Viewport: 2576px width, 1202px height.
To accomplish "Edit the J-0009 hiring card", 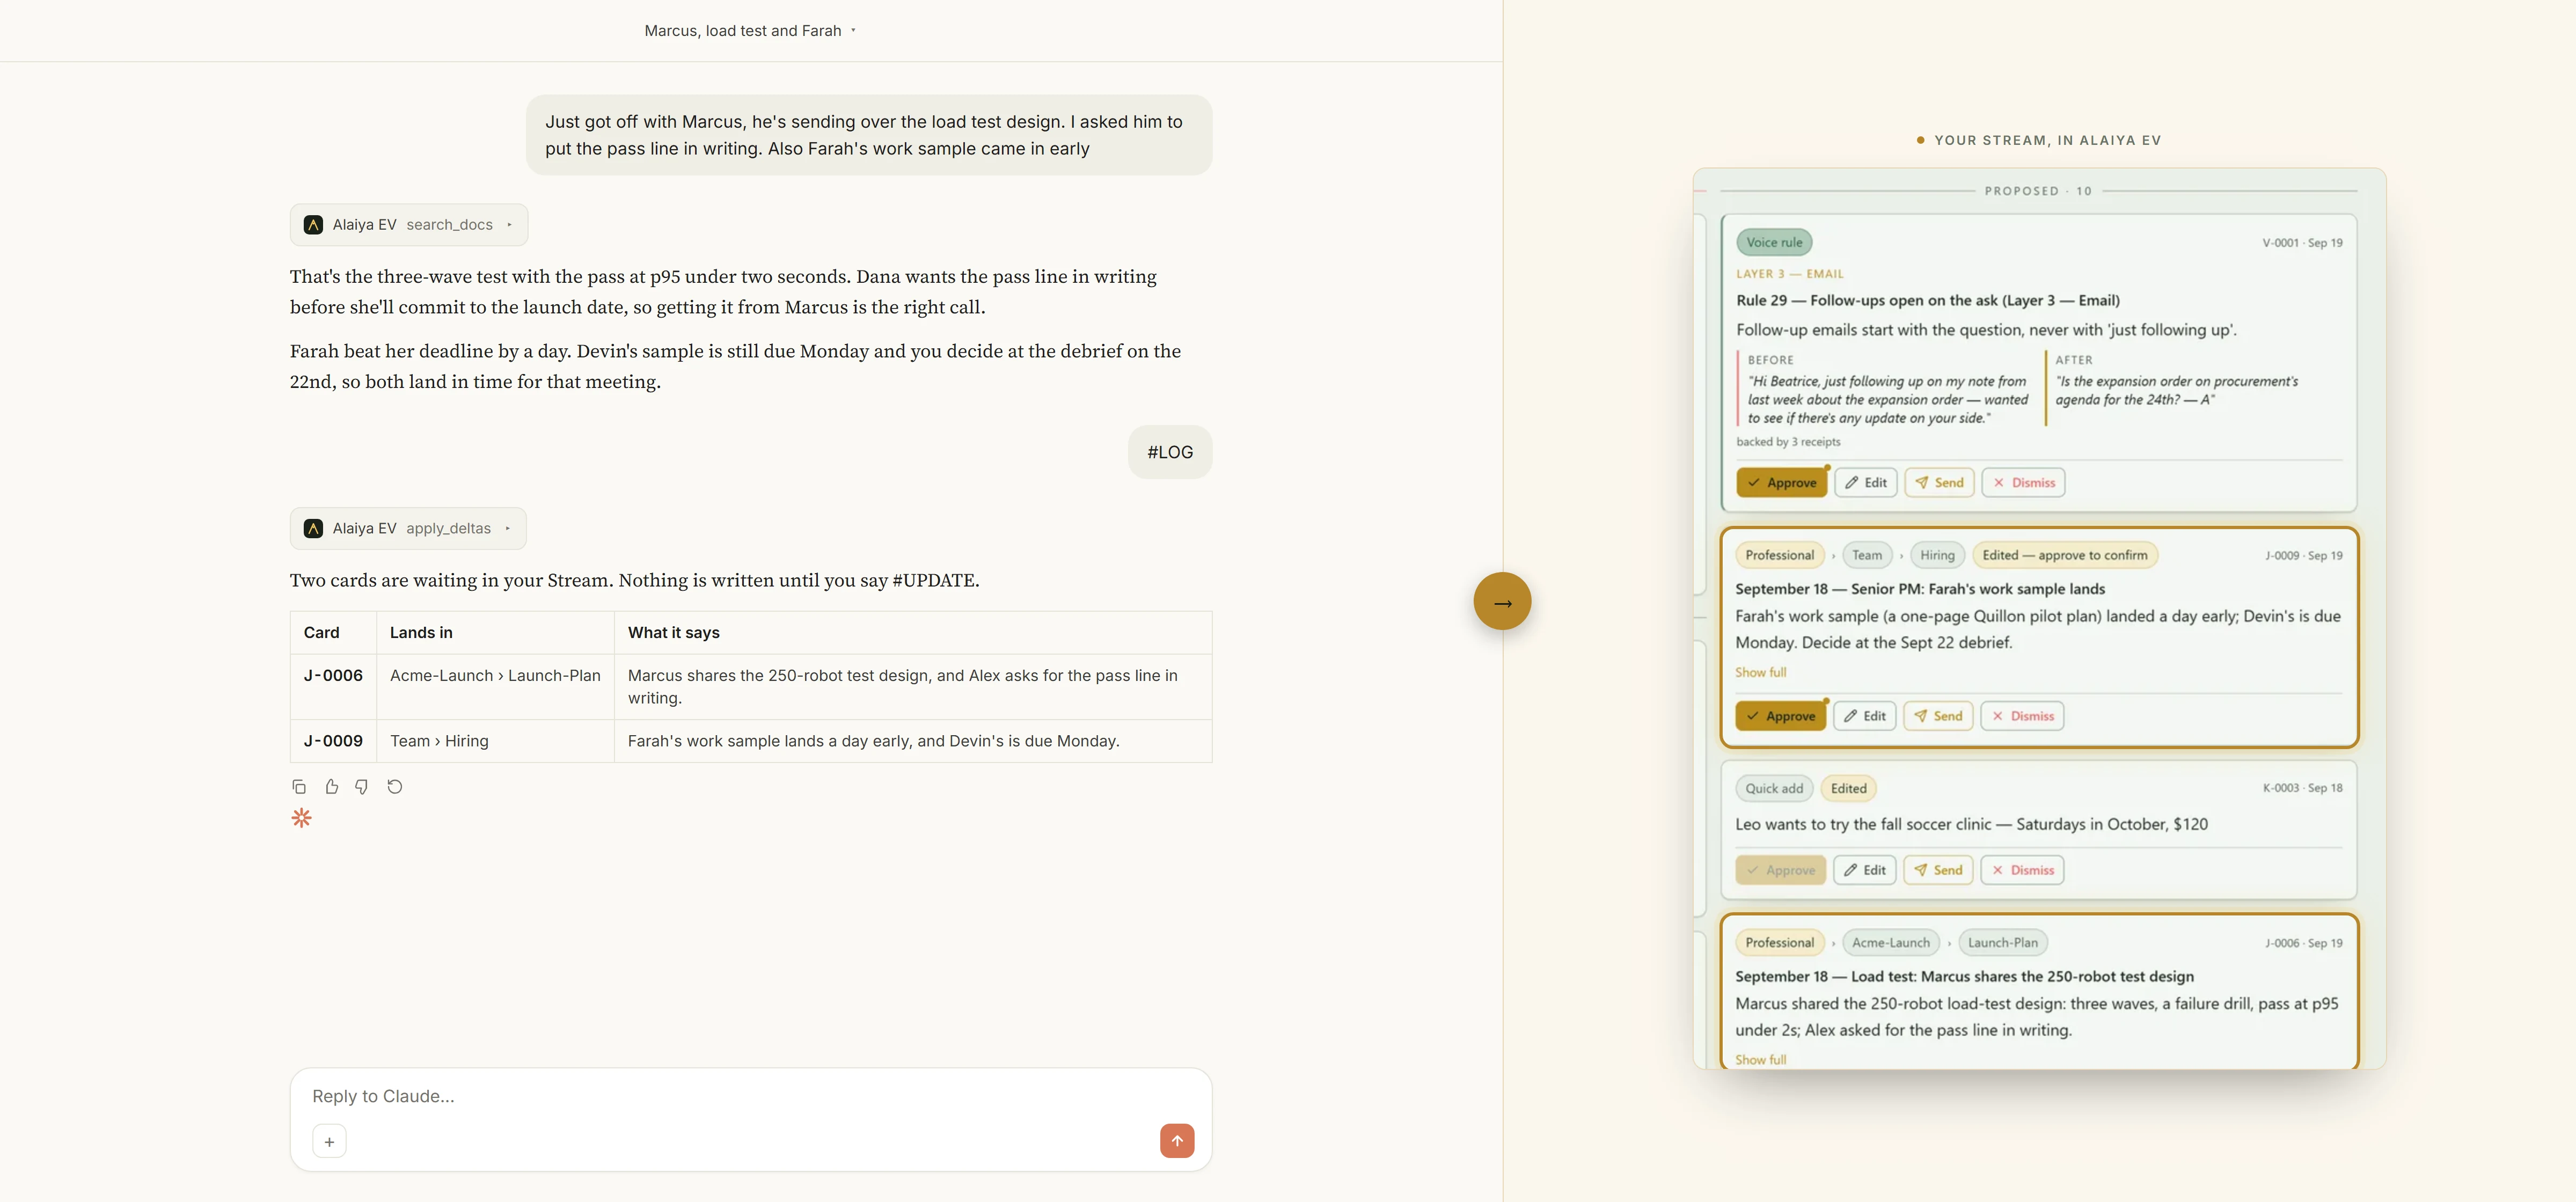I will pyautogui.click(x=1865, y=716).
